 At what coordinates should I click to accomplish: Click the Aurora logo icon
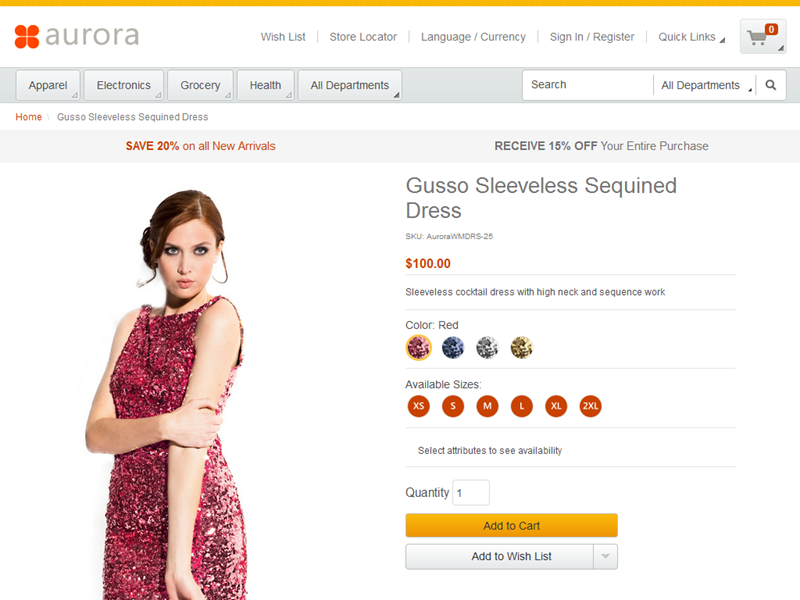click(x=27, y=37)
